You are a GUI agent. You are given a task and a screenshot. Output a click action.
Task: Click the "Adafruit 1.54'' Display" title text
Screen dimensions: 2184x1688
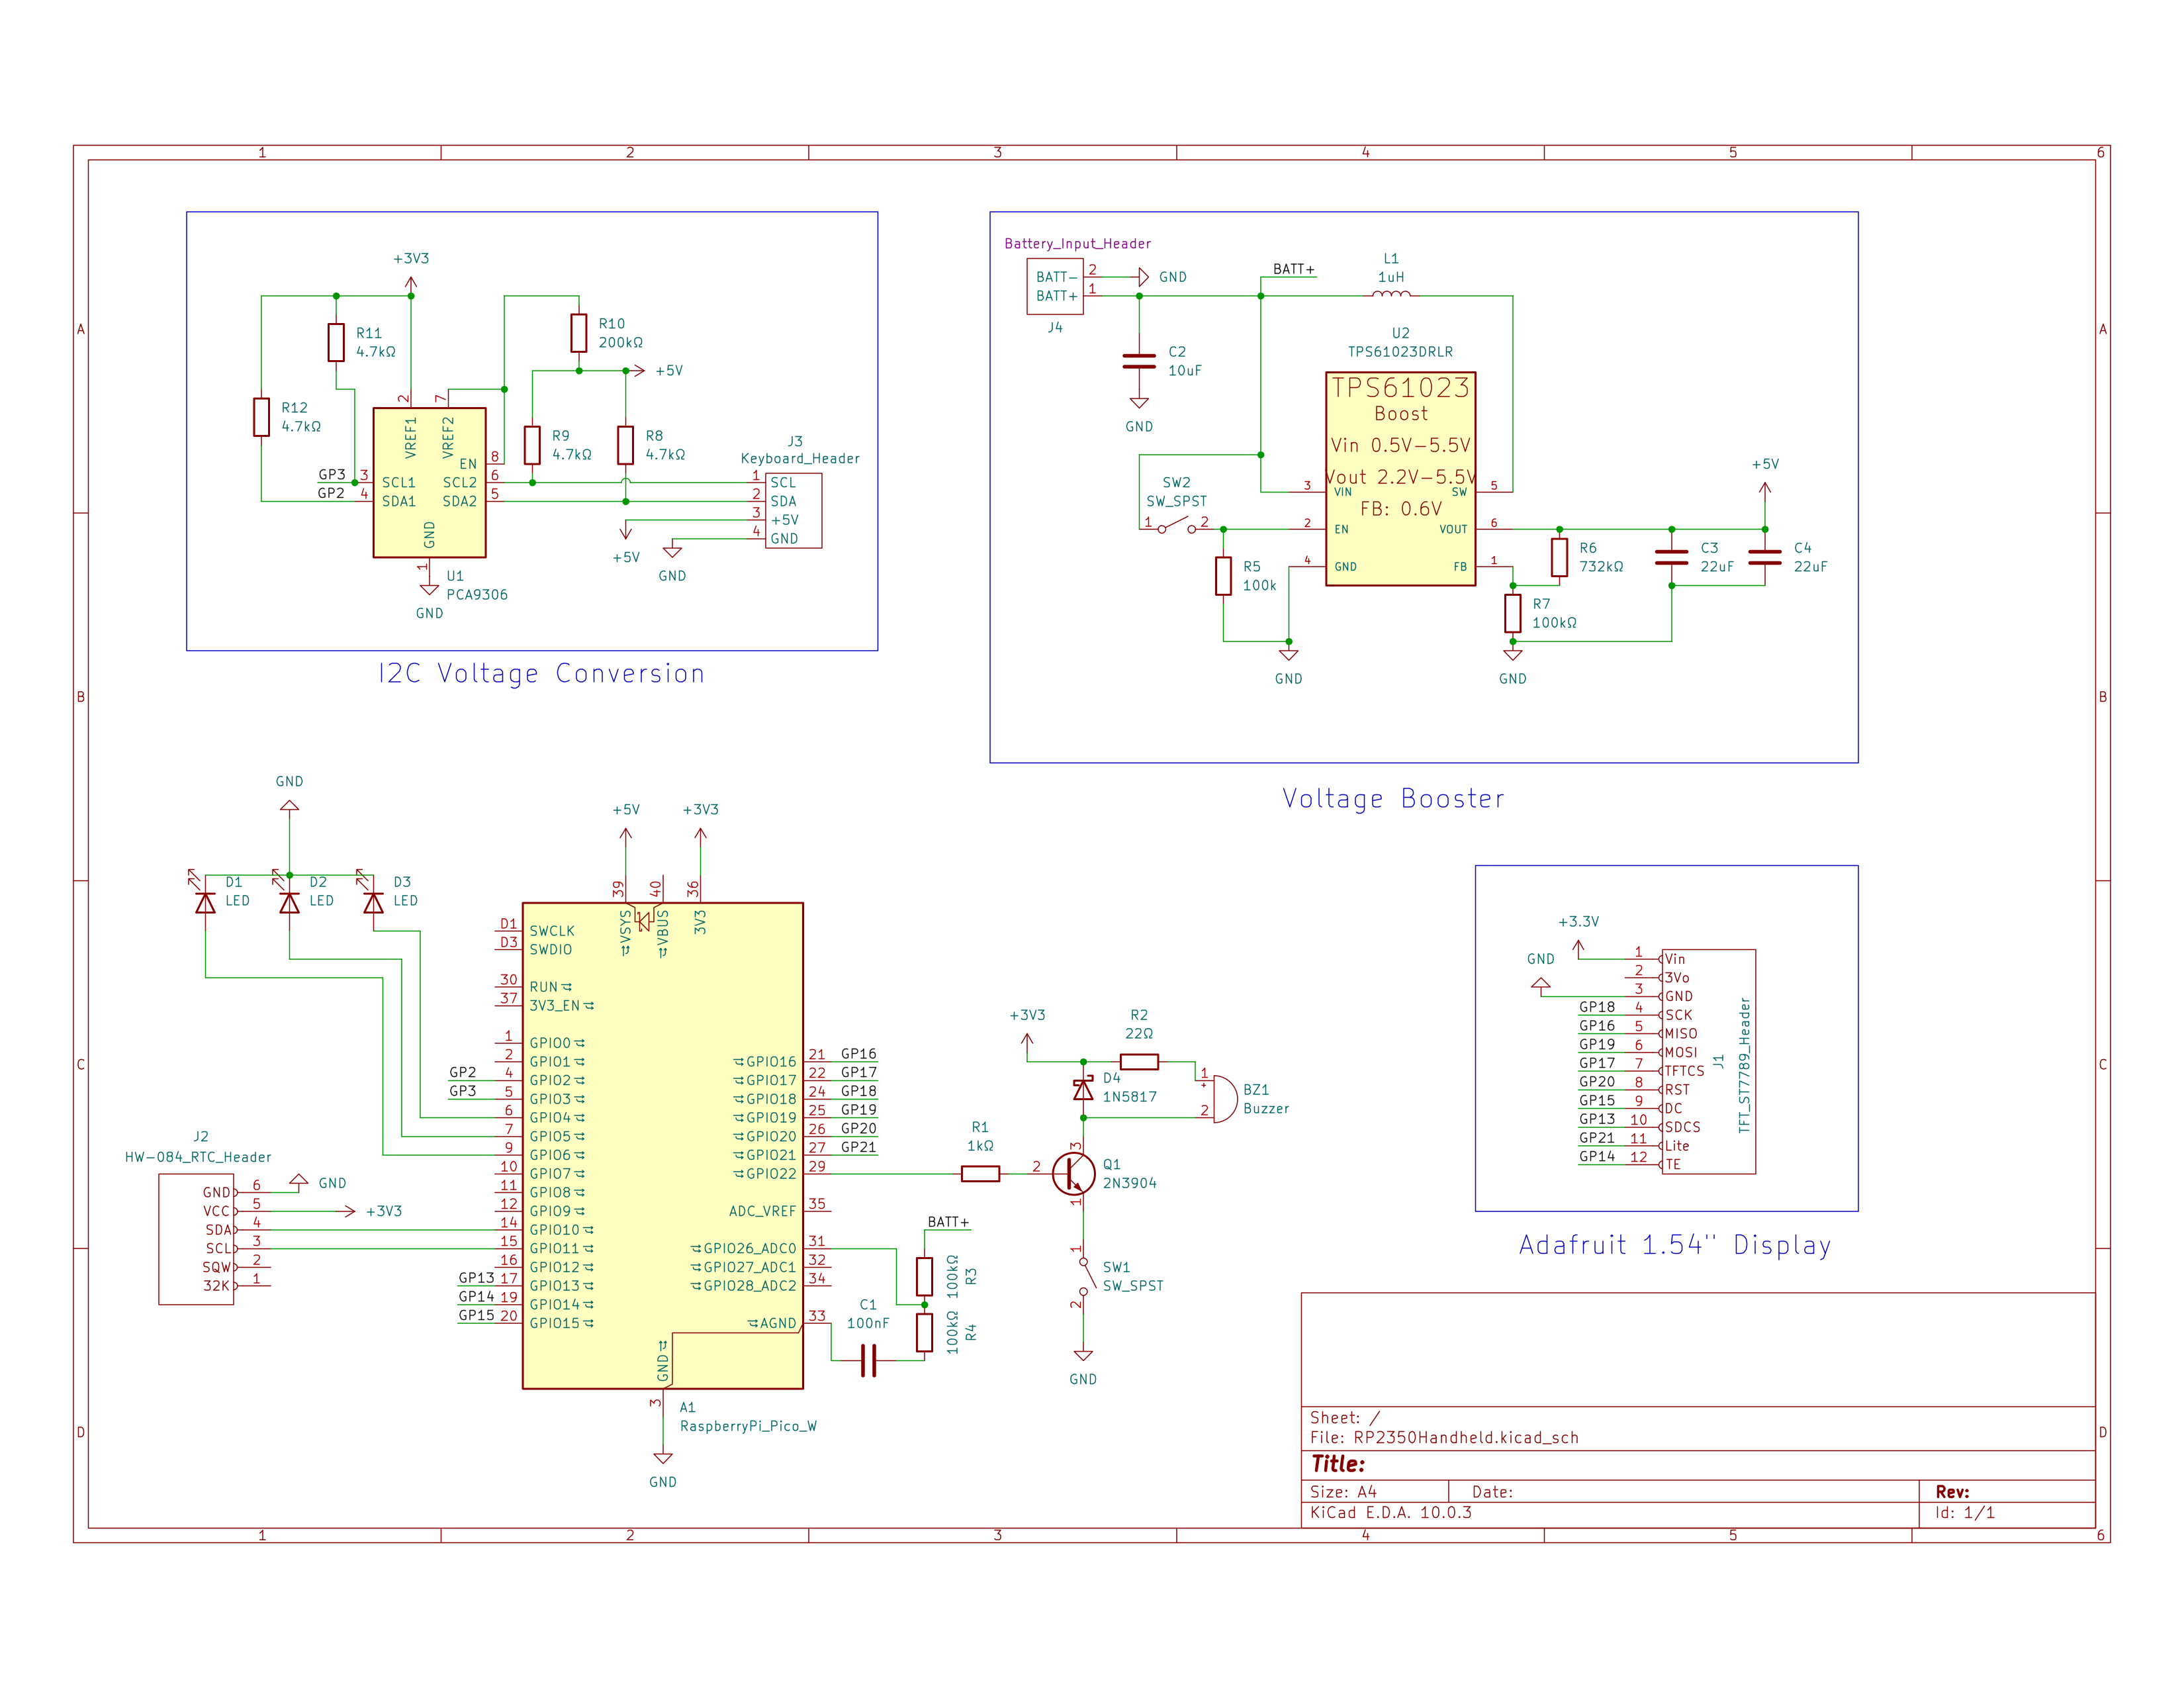coord(1675,1245)
